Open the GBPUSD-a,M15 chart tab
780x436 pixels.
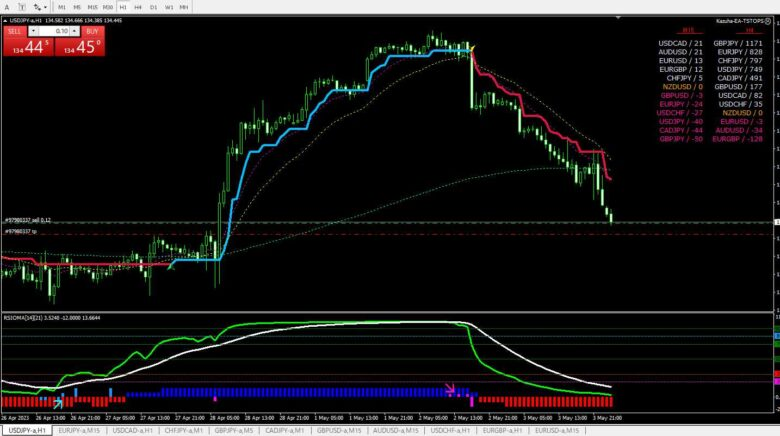pos(339,430)
